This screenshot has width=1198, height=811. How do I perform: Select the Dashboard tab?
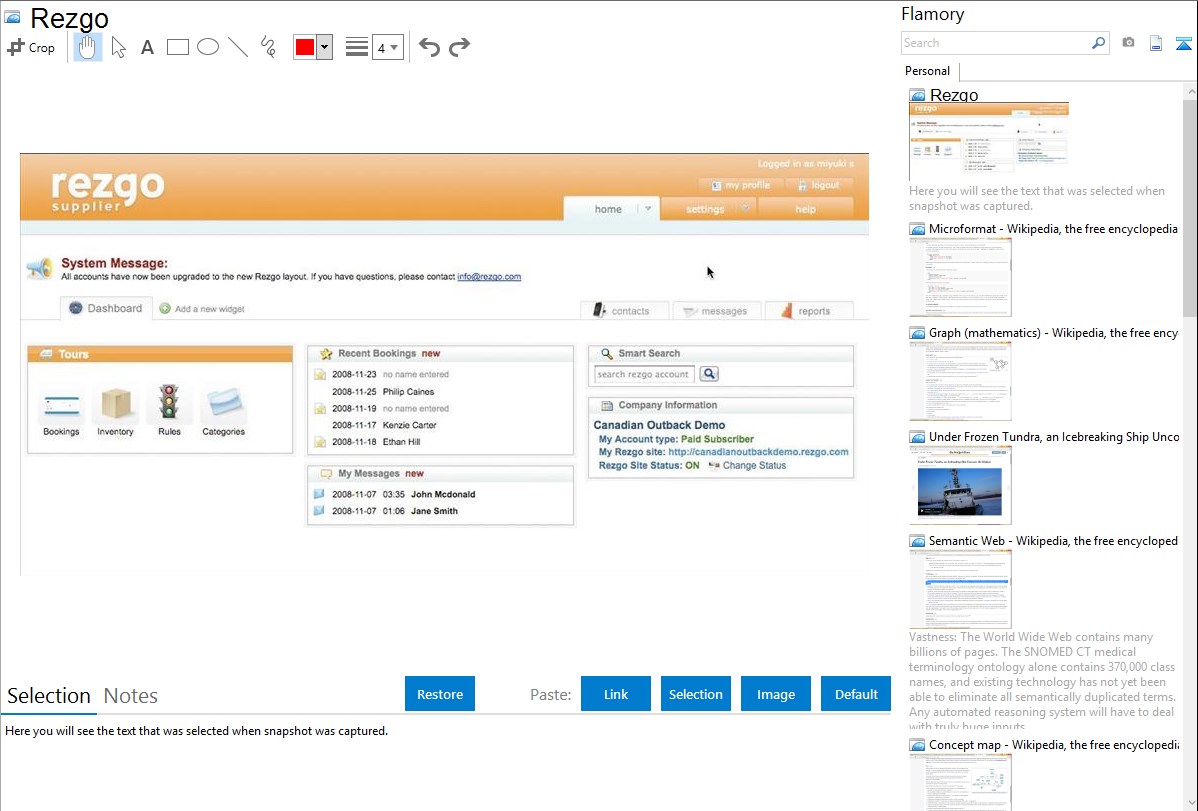(x=106, y=308)
